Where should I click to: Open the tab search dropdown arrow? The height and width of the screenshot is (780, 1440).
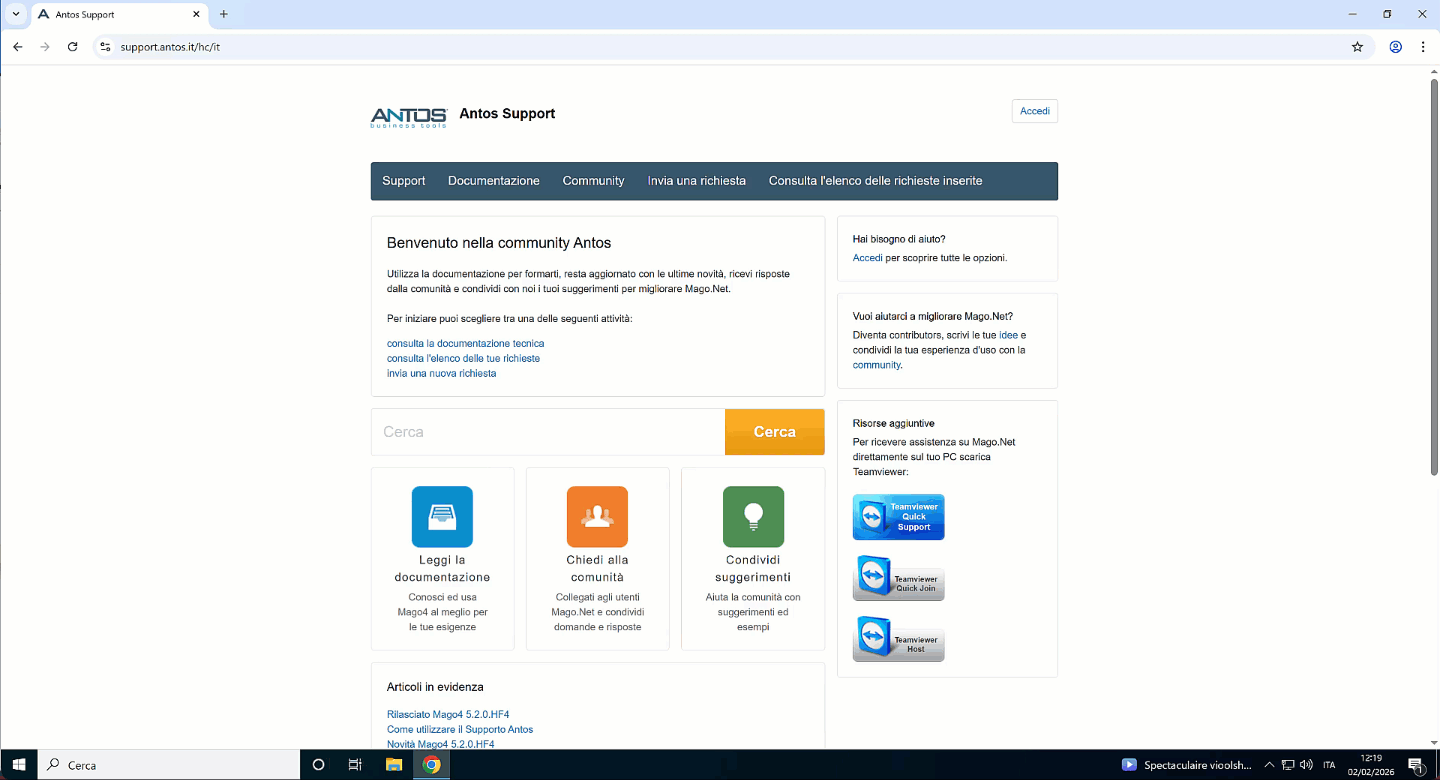click(x=16, y=14)
